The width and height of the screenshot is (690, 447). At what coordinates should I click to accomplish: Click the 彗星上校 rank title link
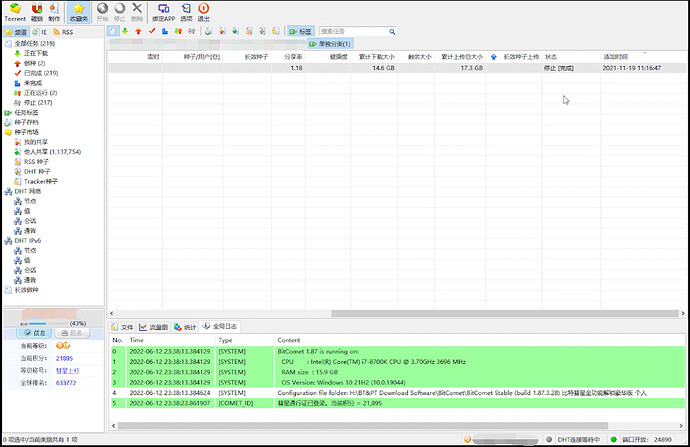coord(68,370)
